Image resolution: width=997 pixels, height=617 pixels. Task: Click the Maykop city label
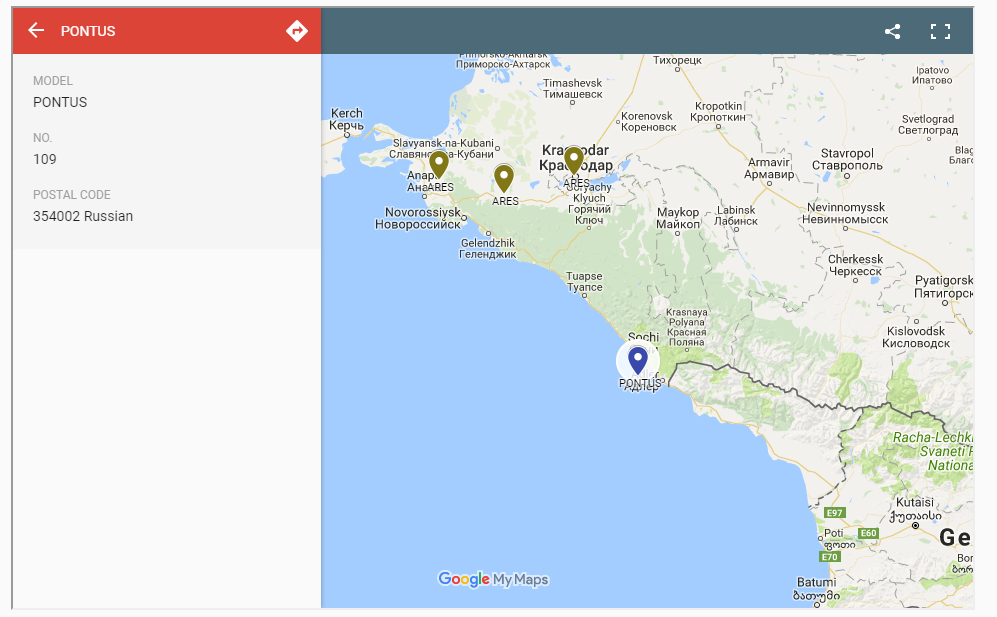point(678,218)
